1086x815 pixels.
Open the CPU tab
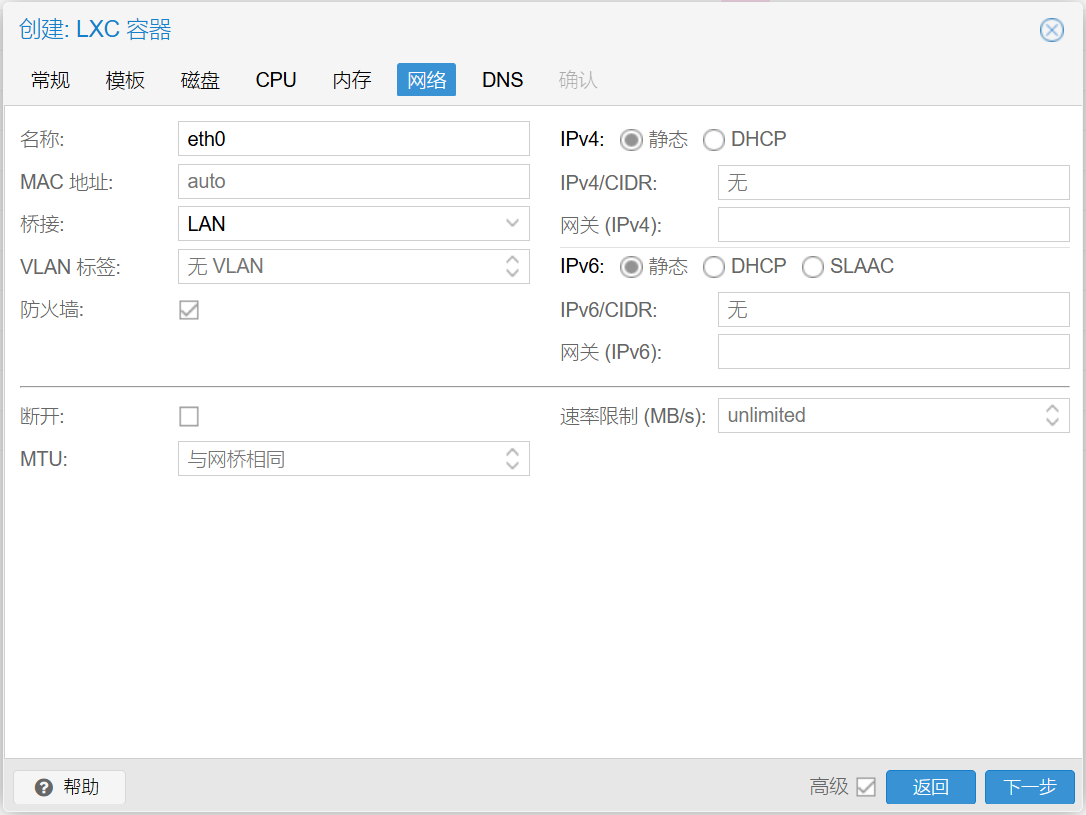point(276,80)
